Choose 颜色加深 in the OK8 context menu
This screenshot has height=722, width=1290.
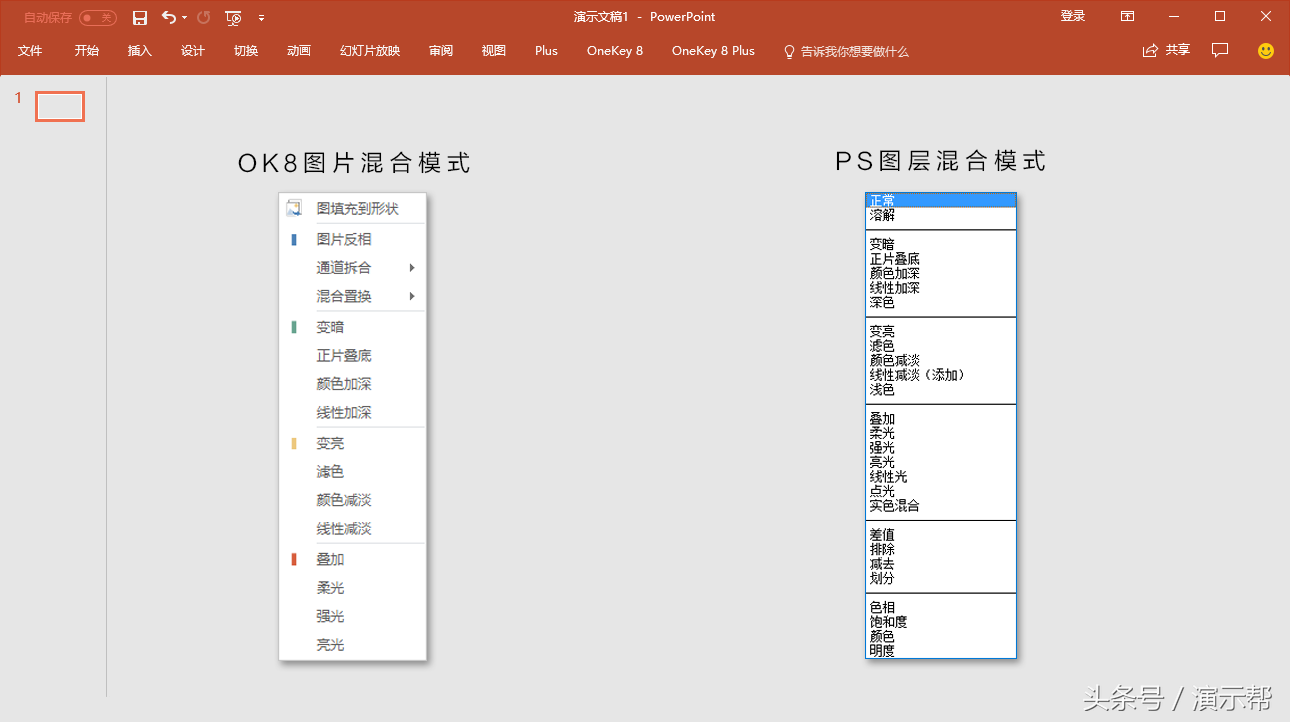point(353,384)
